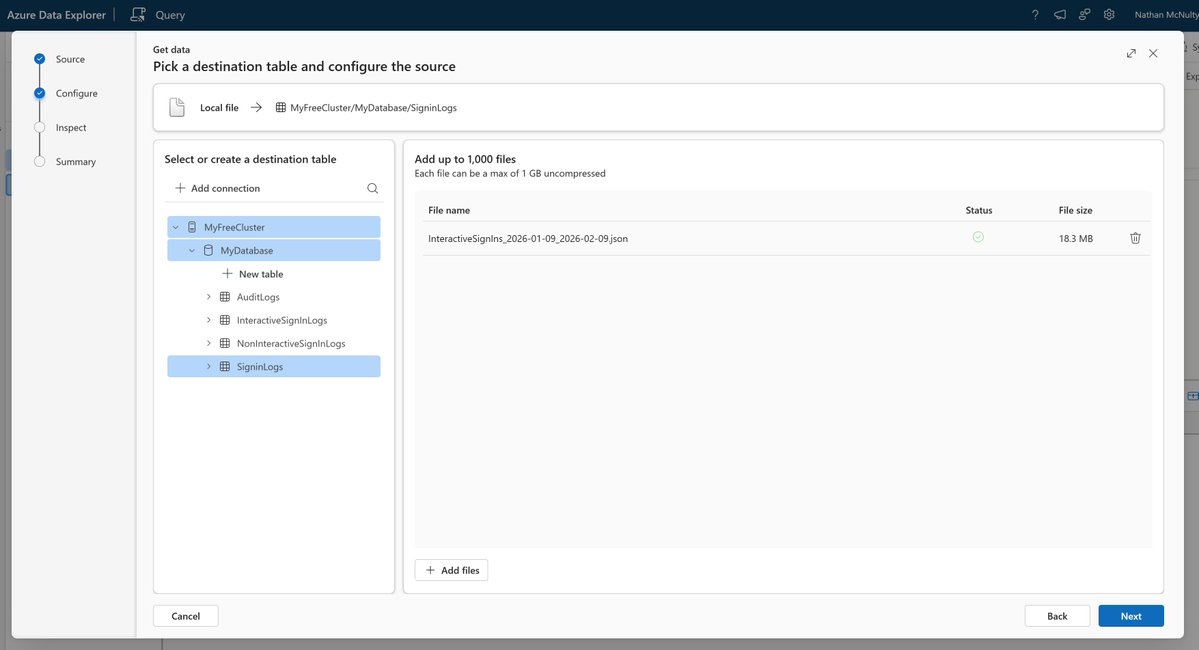Click the MyFreeCluster/MyDatabase/SigninLogs destination path
The height and width of the screenshot is (650, 1199).
(373, 108)
